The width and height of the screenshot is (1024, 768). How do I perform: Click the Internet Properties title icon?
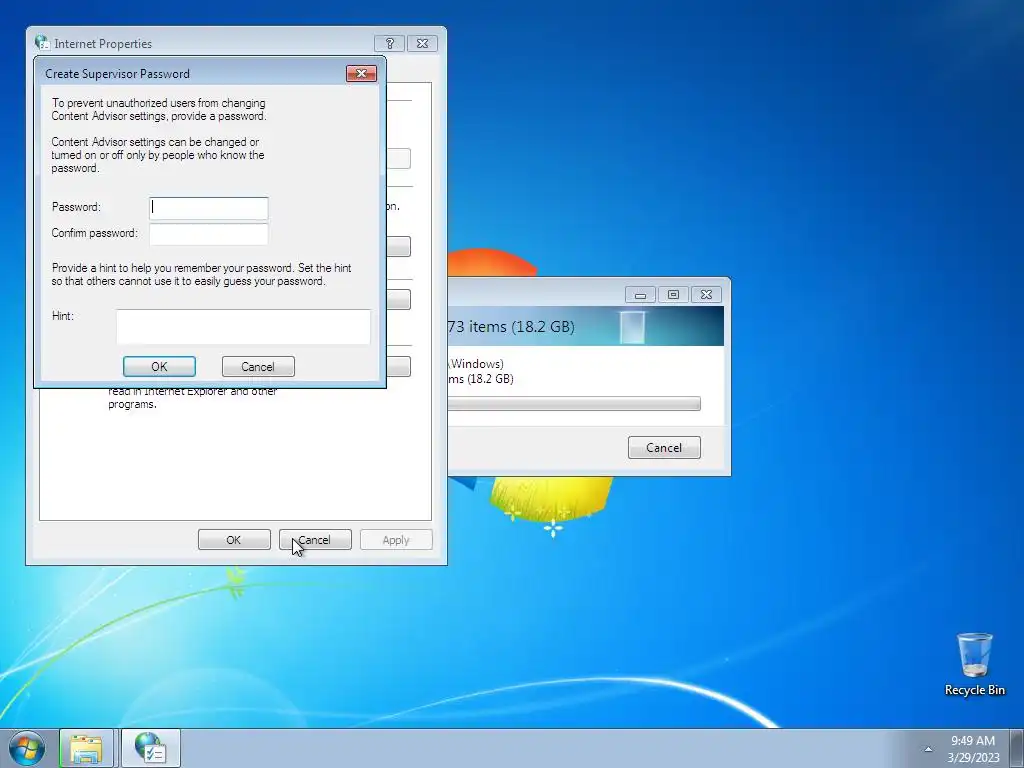click(42, 43)
